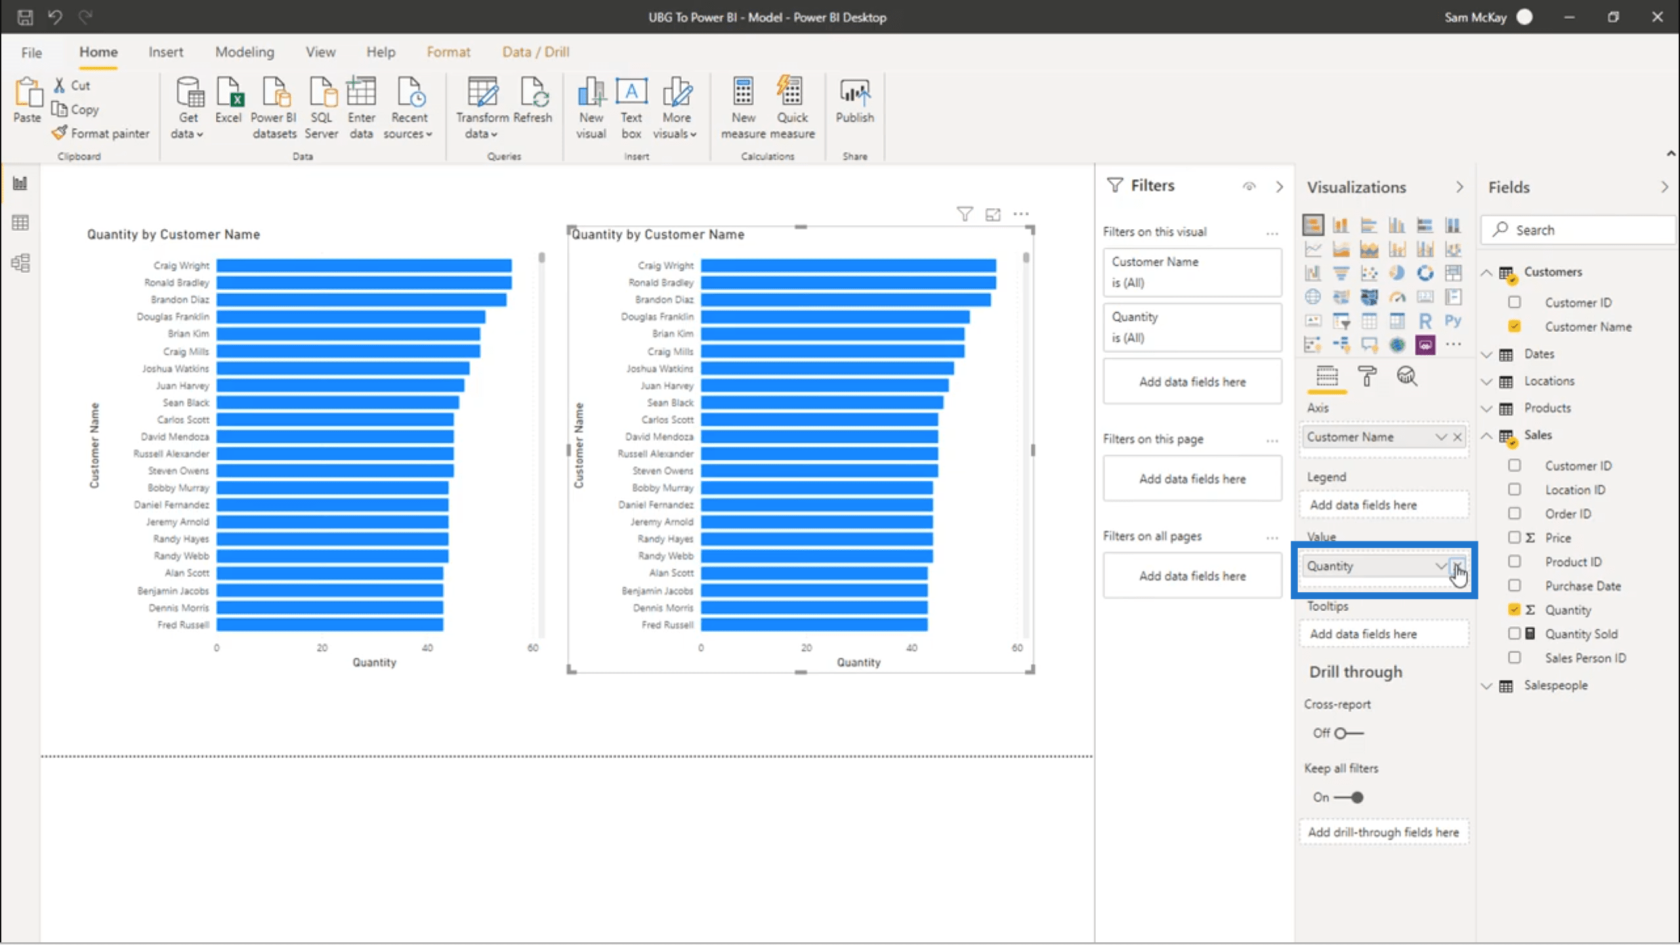This screenshot has width=1680, height=945.
Task: Switch to Data view in sidebar
Action: point(20,223)
